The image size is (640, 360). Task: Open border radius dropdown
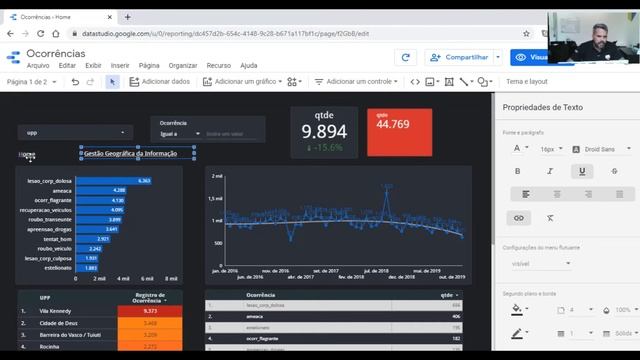pyautogui.click(x=575, y=310)
